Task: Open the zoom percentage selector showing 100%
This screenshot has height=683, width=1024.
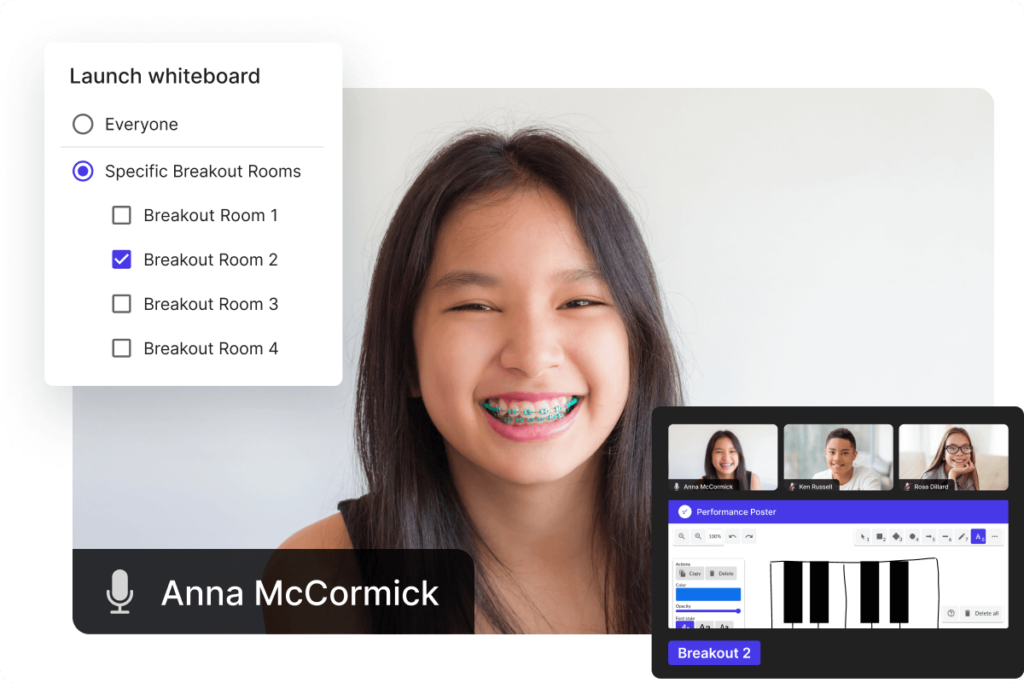Action: click(715, 536)
